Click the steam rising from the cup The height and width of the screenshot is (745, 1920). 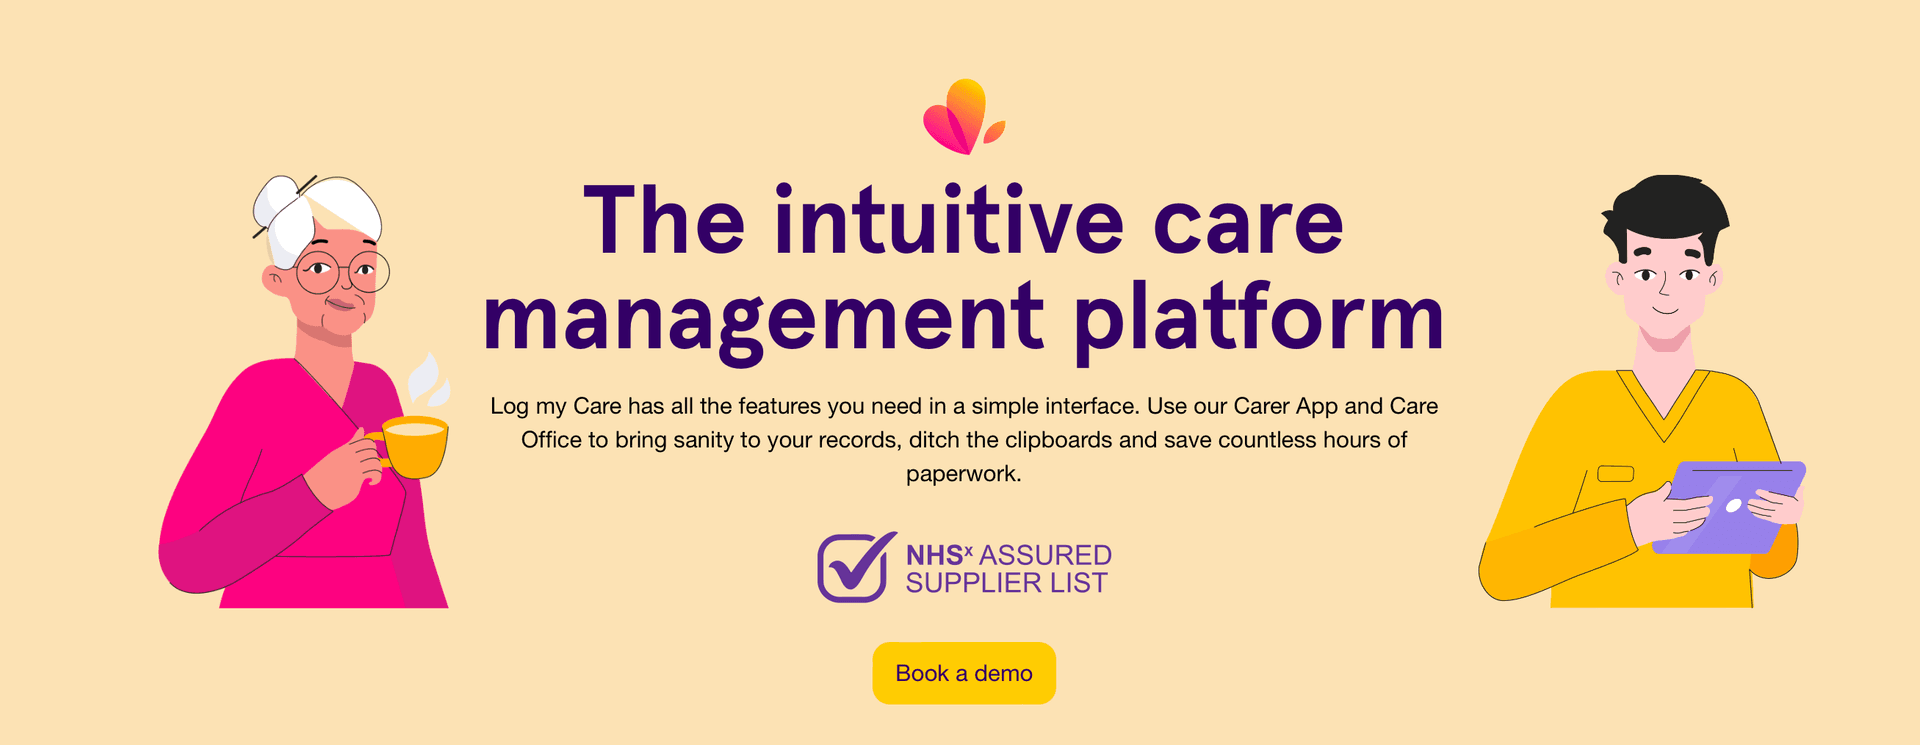point(427,378)
